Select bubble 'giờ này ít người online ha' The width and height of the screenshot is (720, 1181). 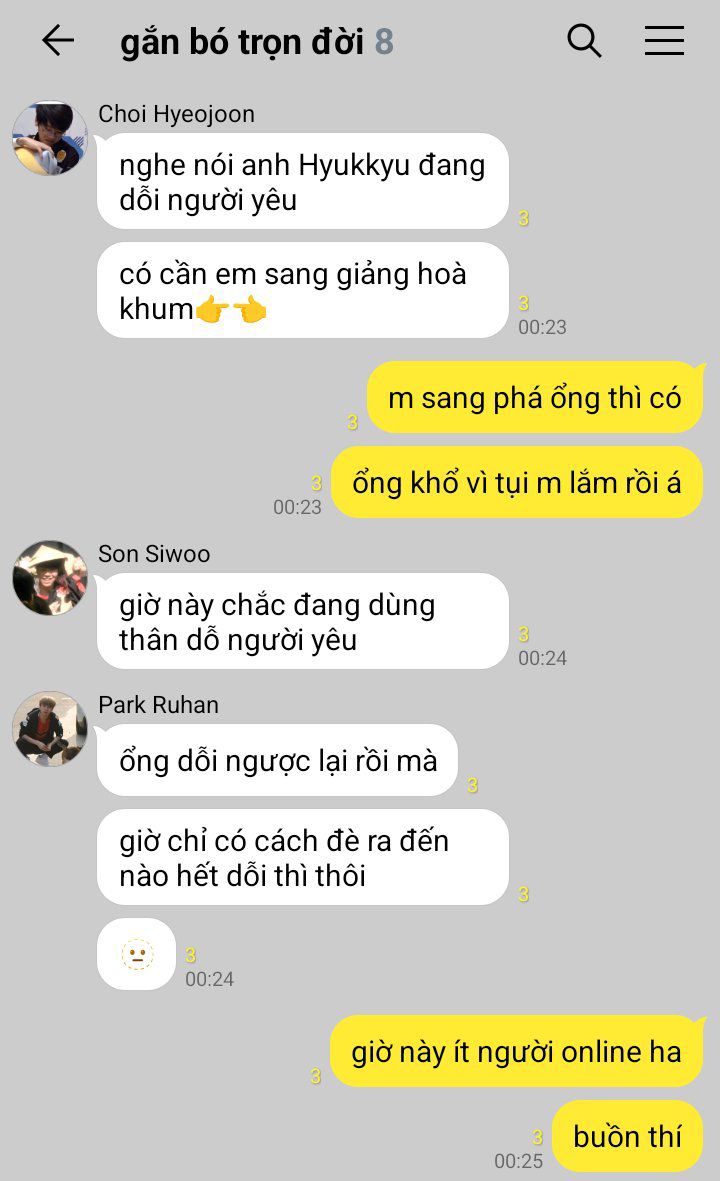click(516, 1051)
